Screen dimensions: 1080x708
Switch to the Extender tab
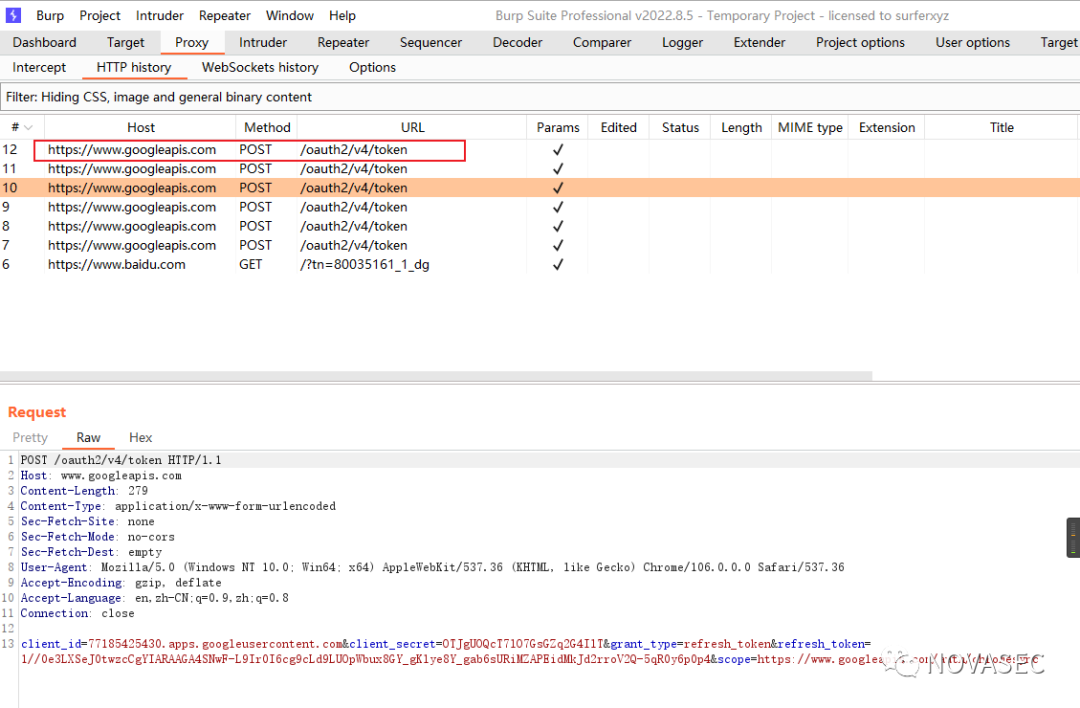tap(759, 42)
